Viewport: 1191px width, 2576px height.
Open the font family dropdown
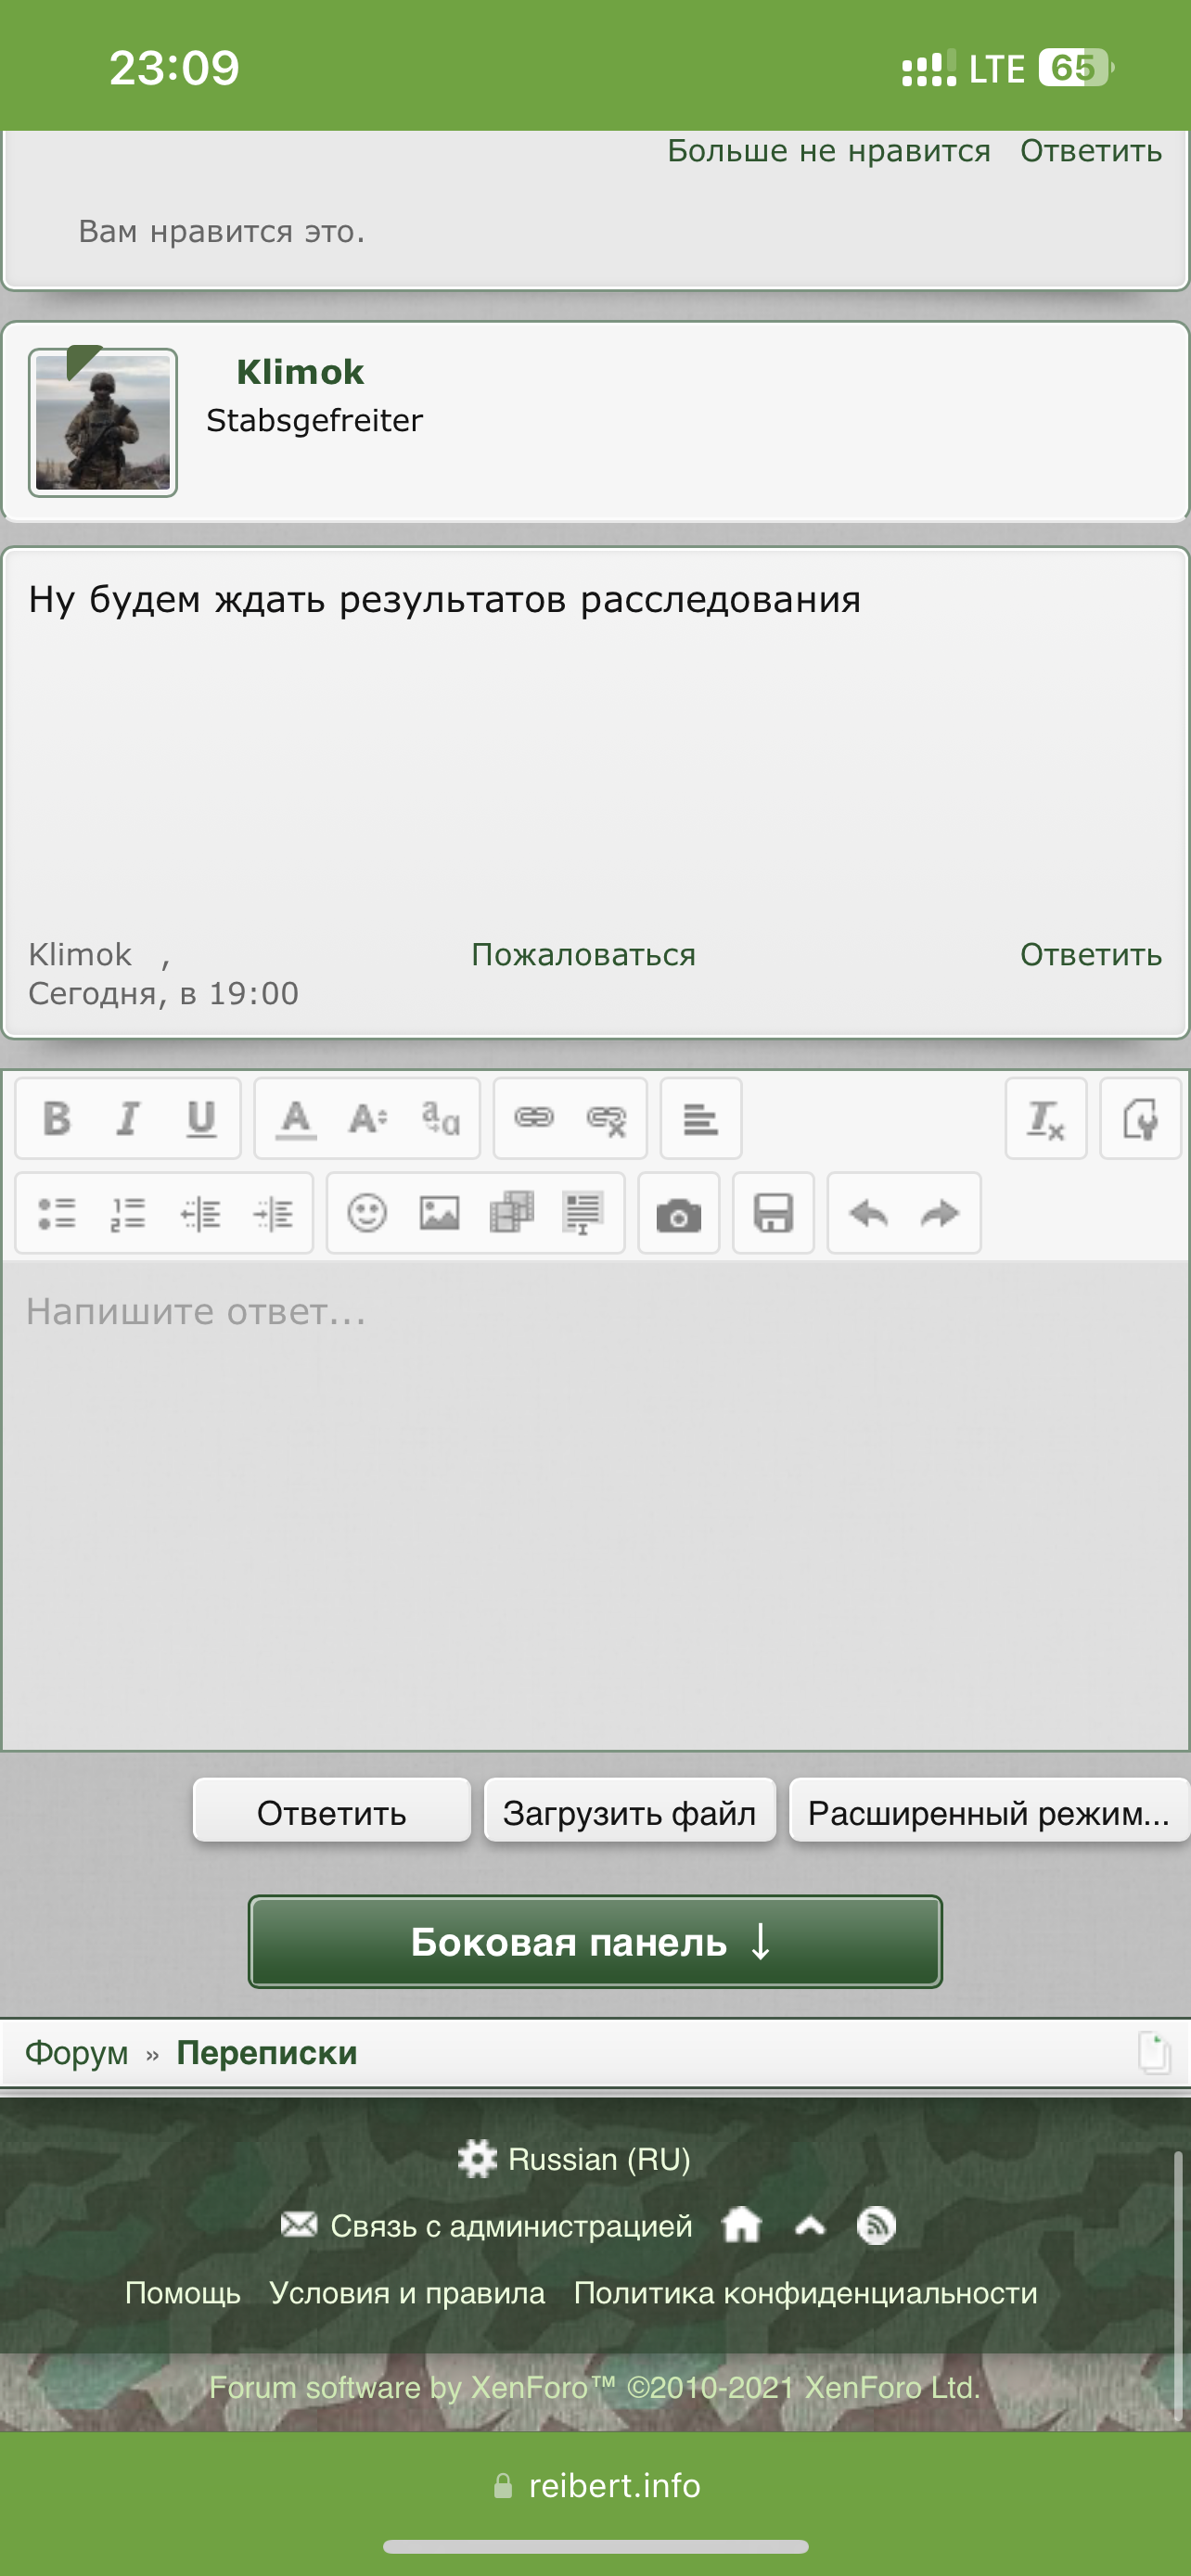(440, 1118)
